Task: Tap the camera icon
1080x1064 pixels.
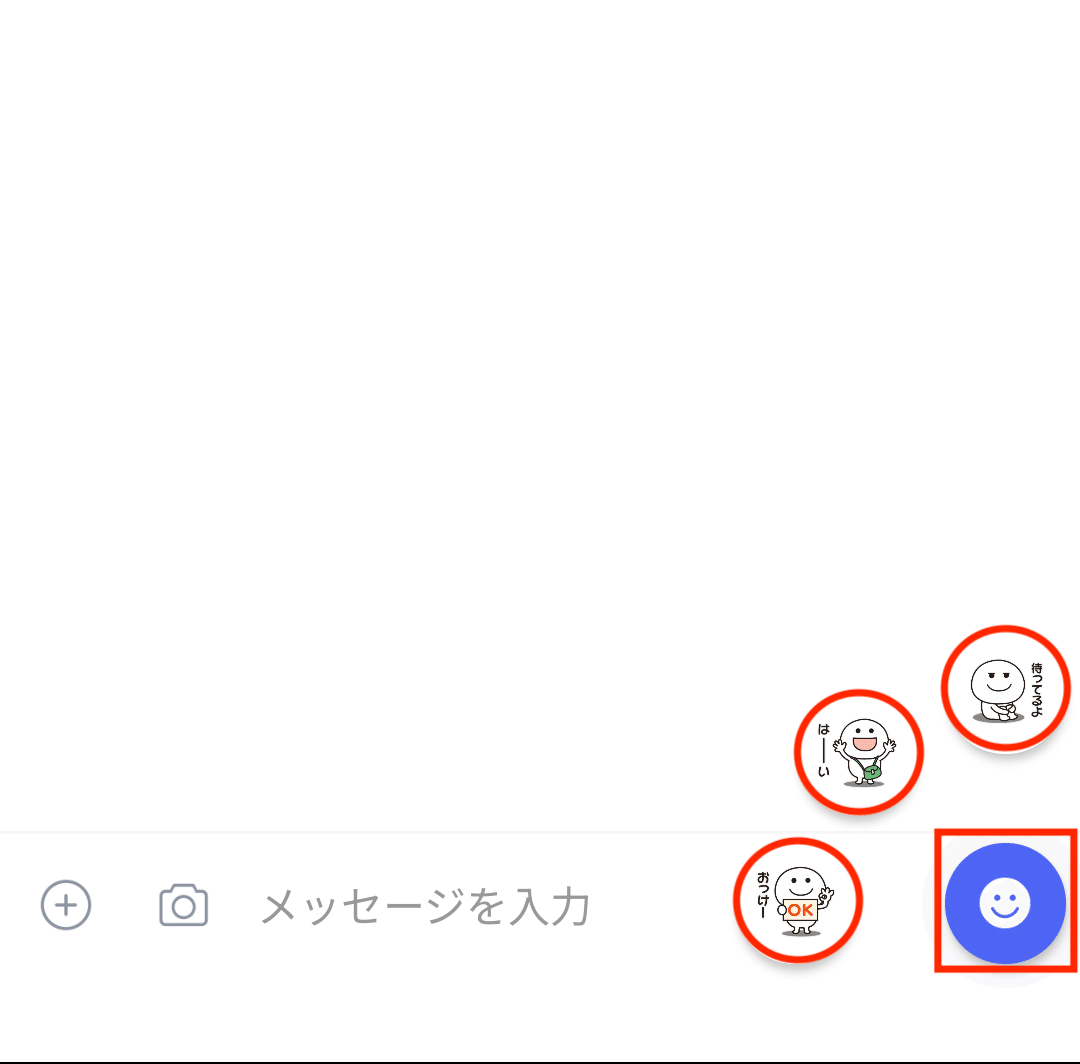Action: (183, 905)
